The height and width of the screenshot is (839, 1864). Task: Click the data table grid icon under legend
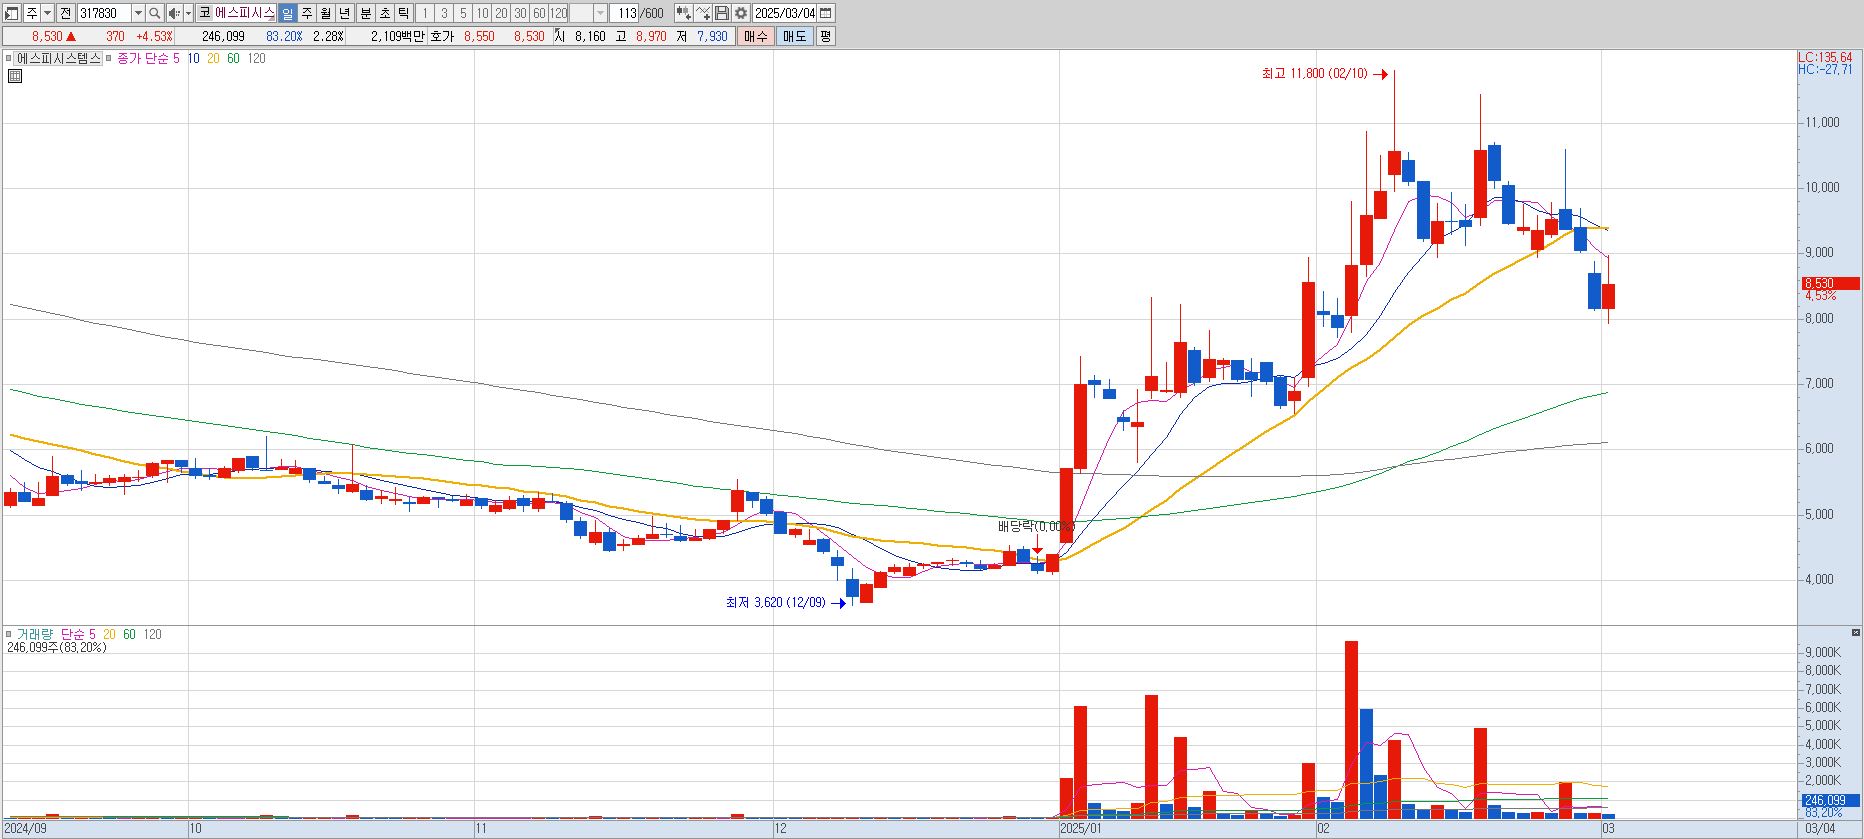(15, 75)
